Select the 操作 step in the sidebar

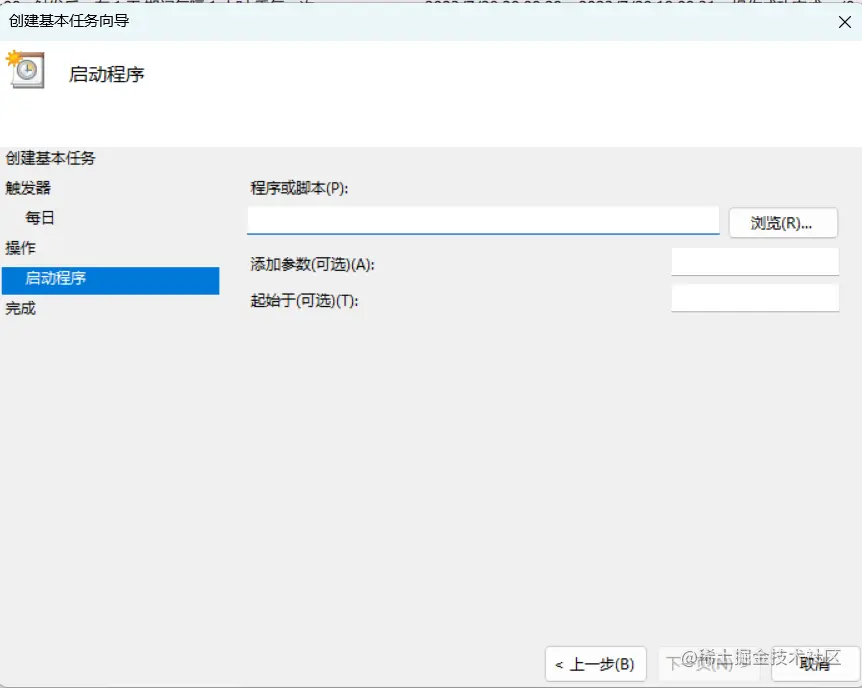[x=19, y=247]
